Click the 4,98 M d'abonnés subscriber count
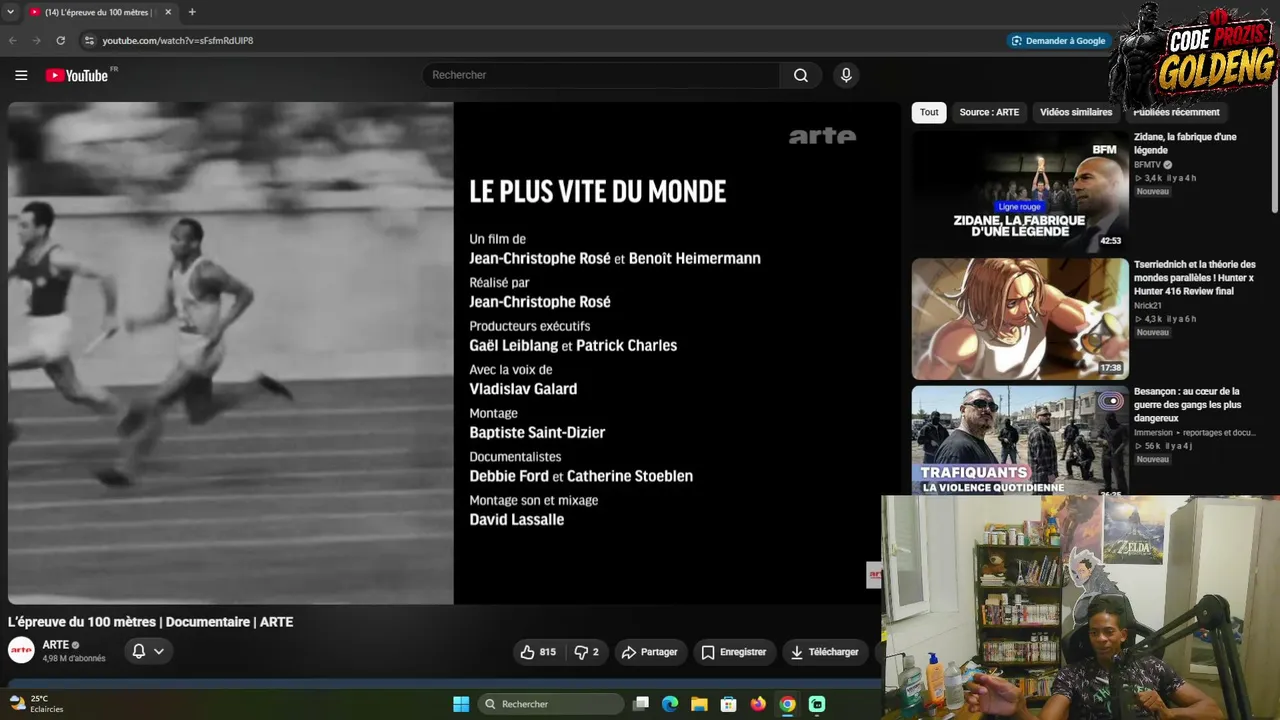The image size is (1280, 720). coord(74,659)
